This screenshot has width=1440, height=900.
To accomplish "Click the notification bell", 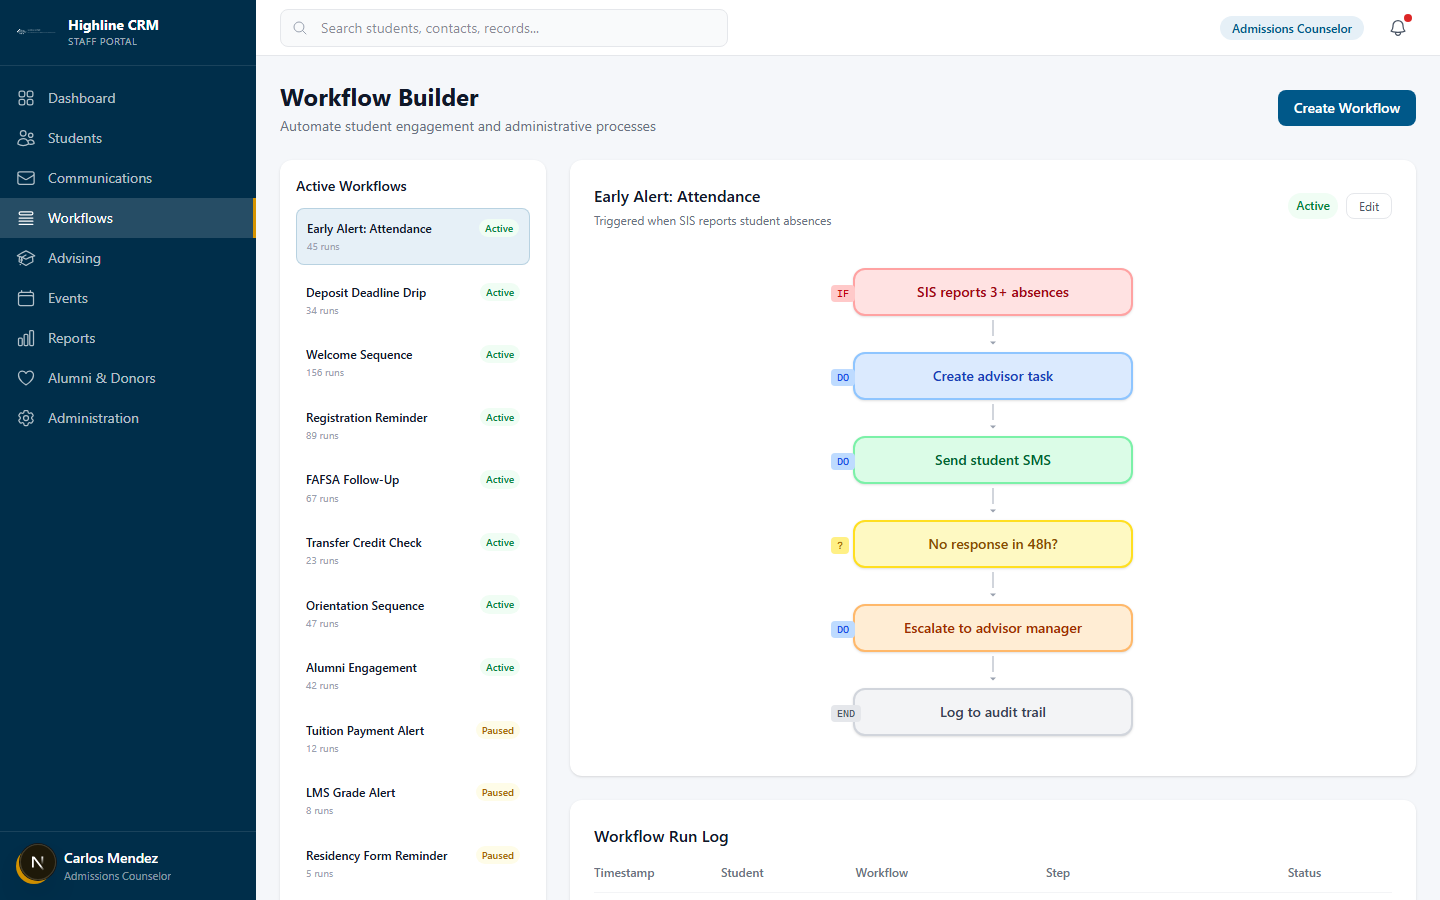I will click(x=1397, y=28).
